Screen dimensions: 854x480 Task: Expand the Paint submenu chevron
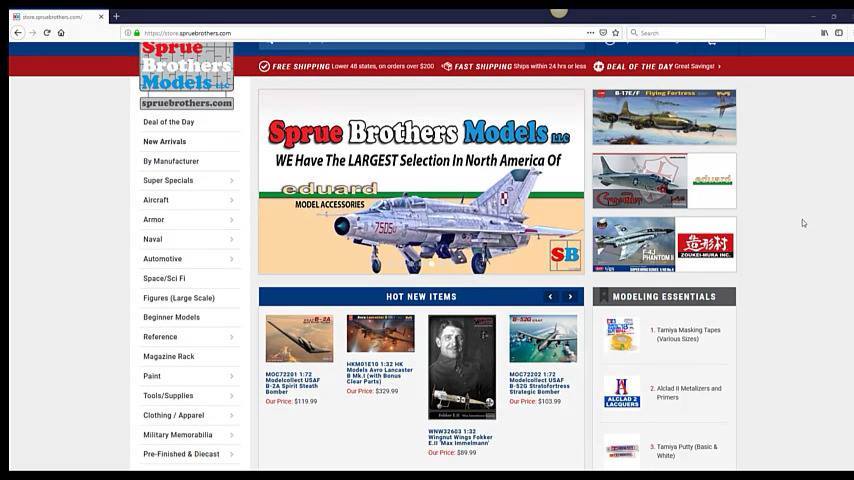231,376
